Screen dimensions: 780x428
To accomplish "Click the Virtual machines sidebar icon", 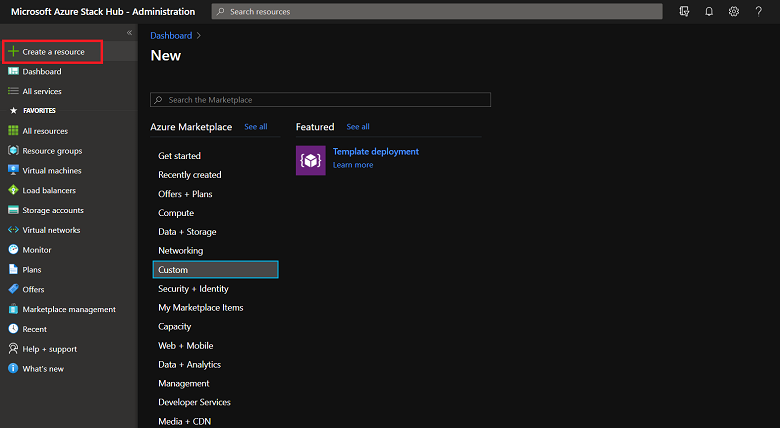I will click(x=13, y=170).
